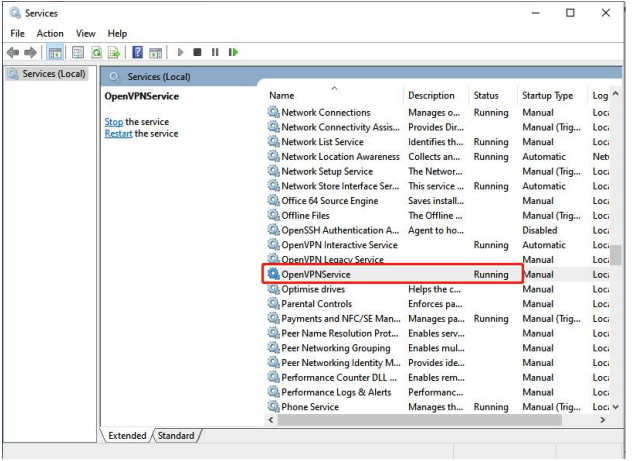Select the Network Connectivity Assis... service name
633x461 pixels.
tap(341, 127)
